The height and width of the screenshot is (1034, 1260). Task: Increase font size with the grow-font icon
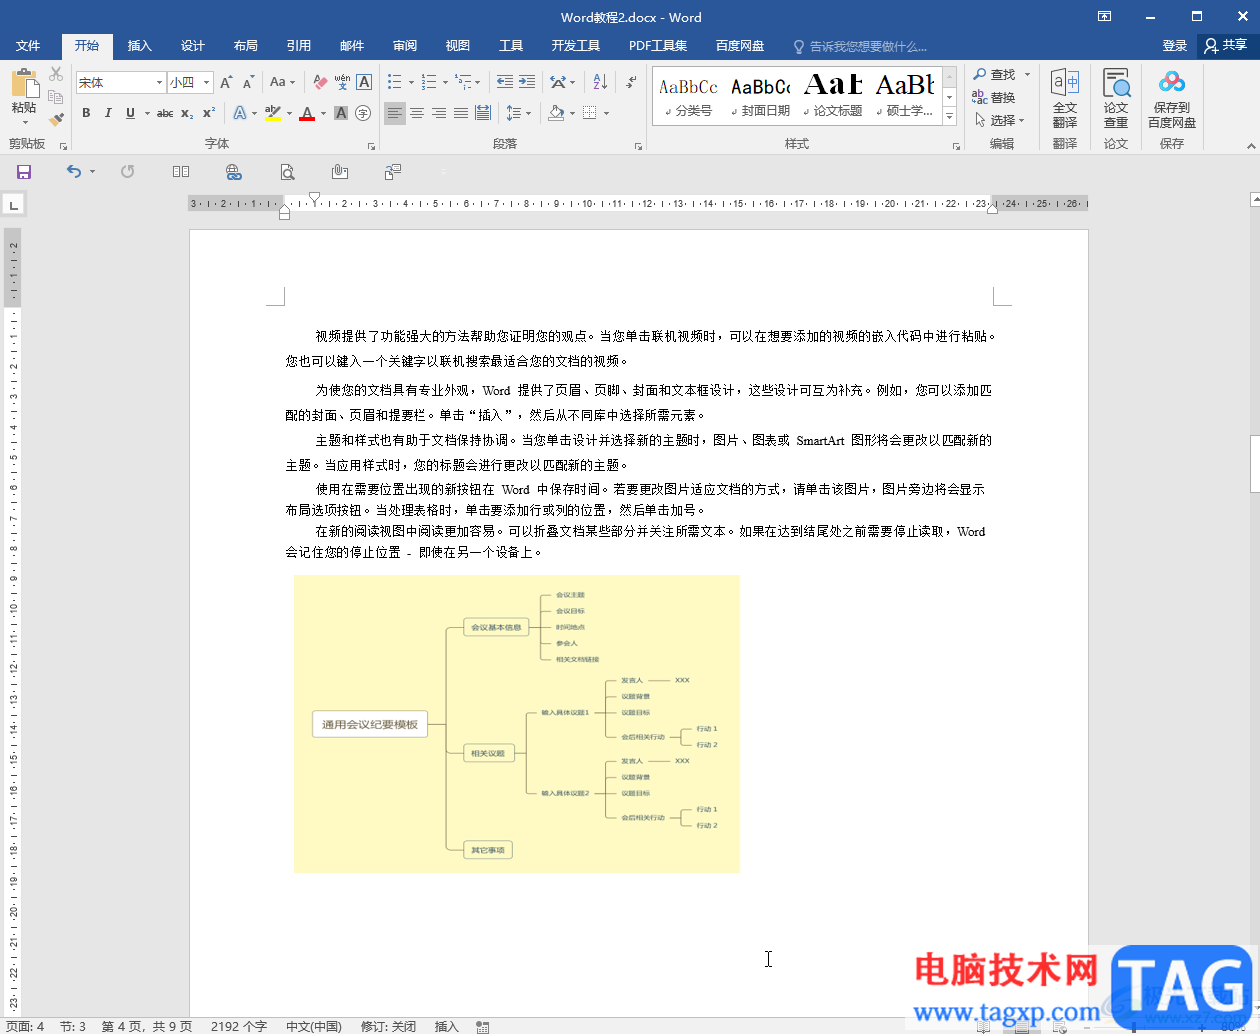226,82
